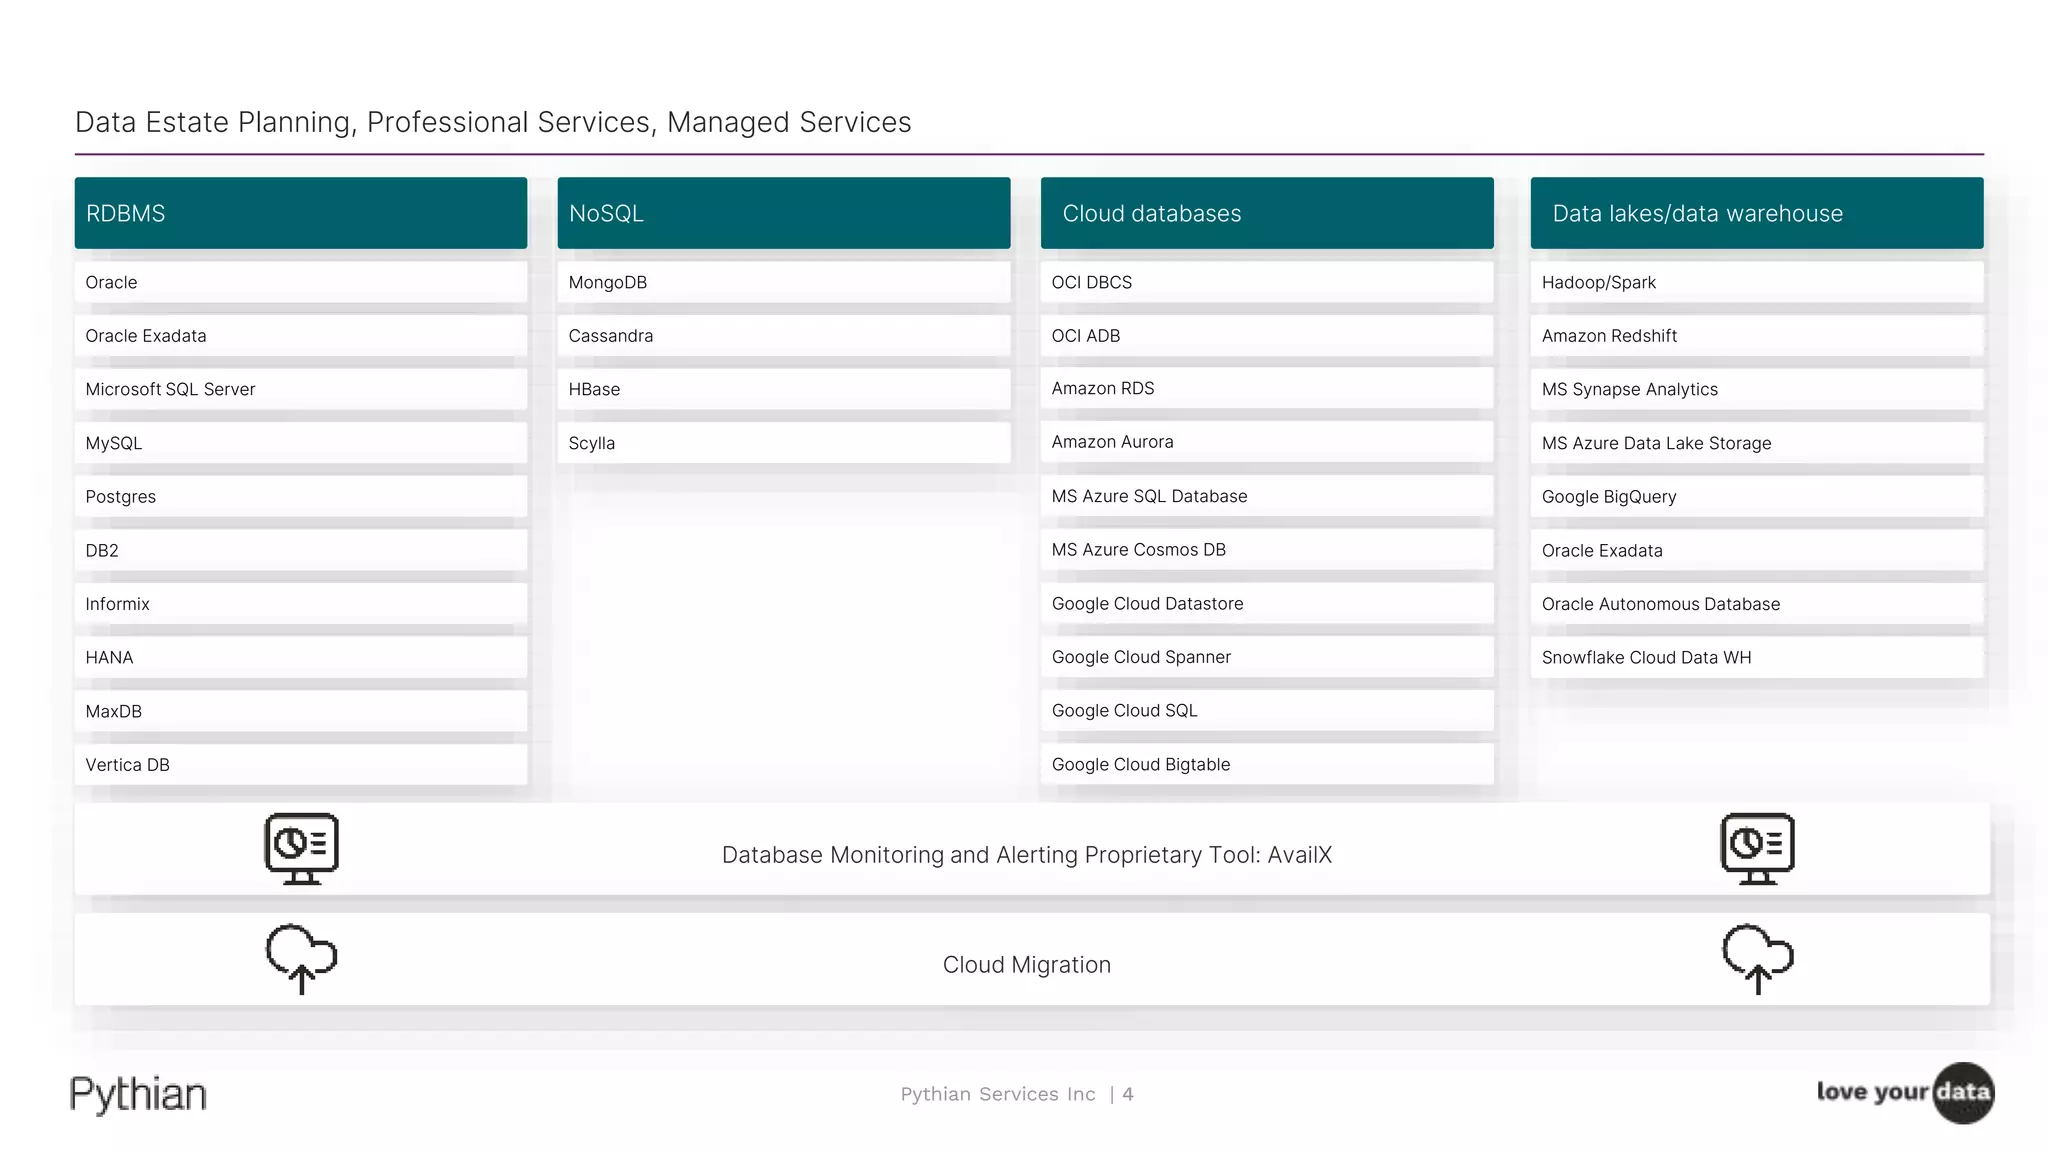The height and width of the screenshot is (1152, 2048).
Task: Click the Google BigQuery entry
Action: click(x=1756, y=497)
